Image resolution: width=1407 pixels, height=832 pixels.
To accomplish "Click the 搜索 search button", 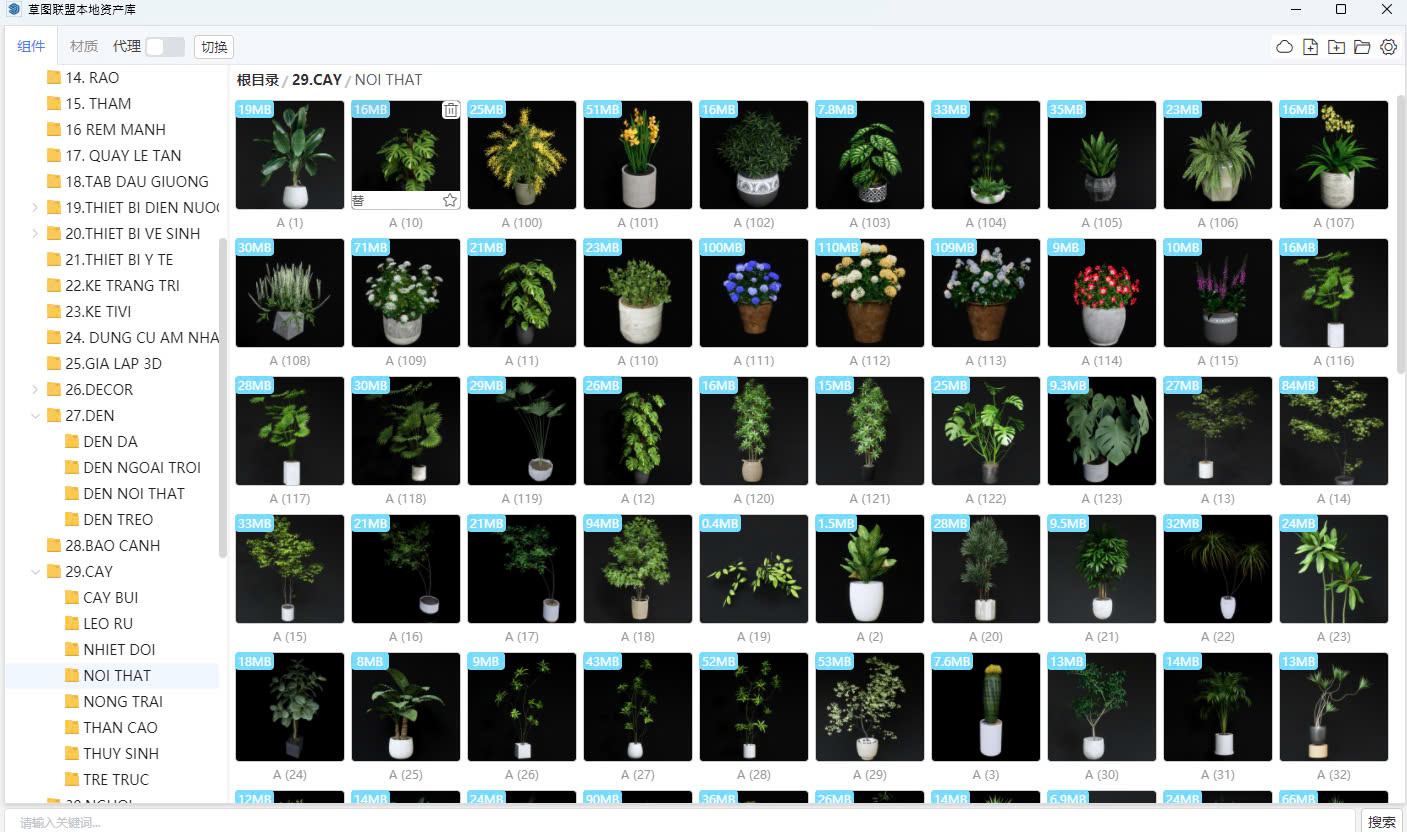I will pyautogui.click(x=1382, y=822).
